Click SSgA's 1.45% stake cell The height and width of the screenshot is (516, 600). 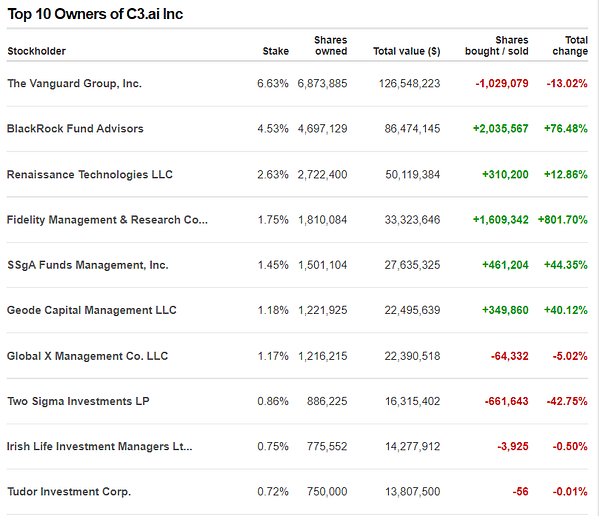(x=273, y=265)
